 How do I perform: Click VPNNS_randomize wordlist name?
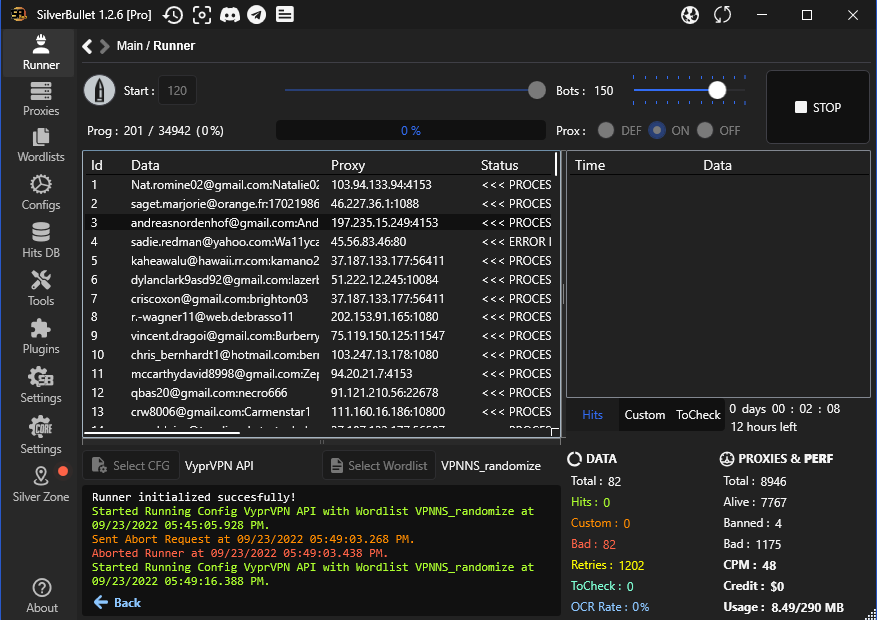click(491, 466)
